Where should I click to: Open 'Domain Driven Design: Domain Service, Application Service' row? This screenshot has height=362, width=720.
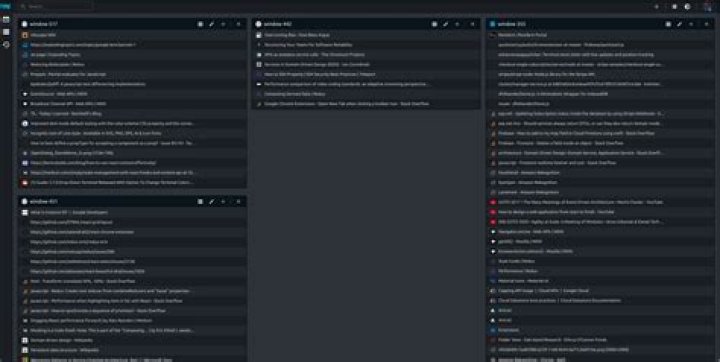pyautogui.click(x=600, y=153)
